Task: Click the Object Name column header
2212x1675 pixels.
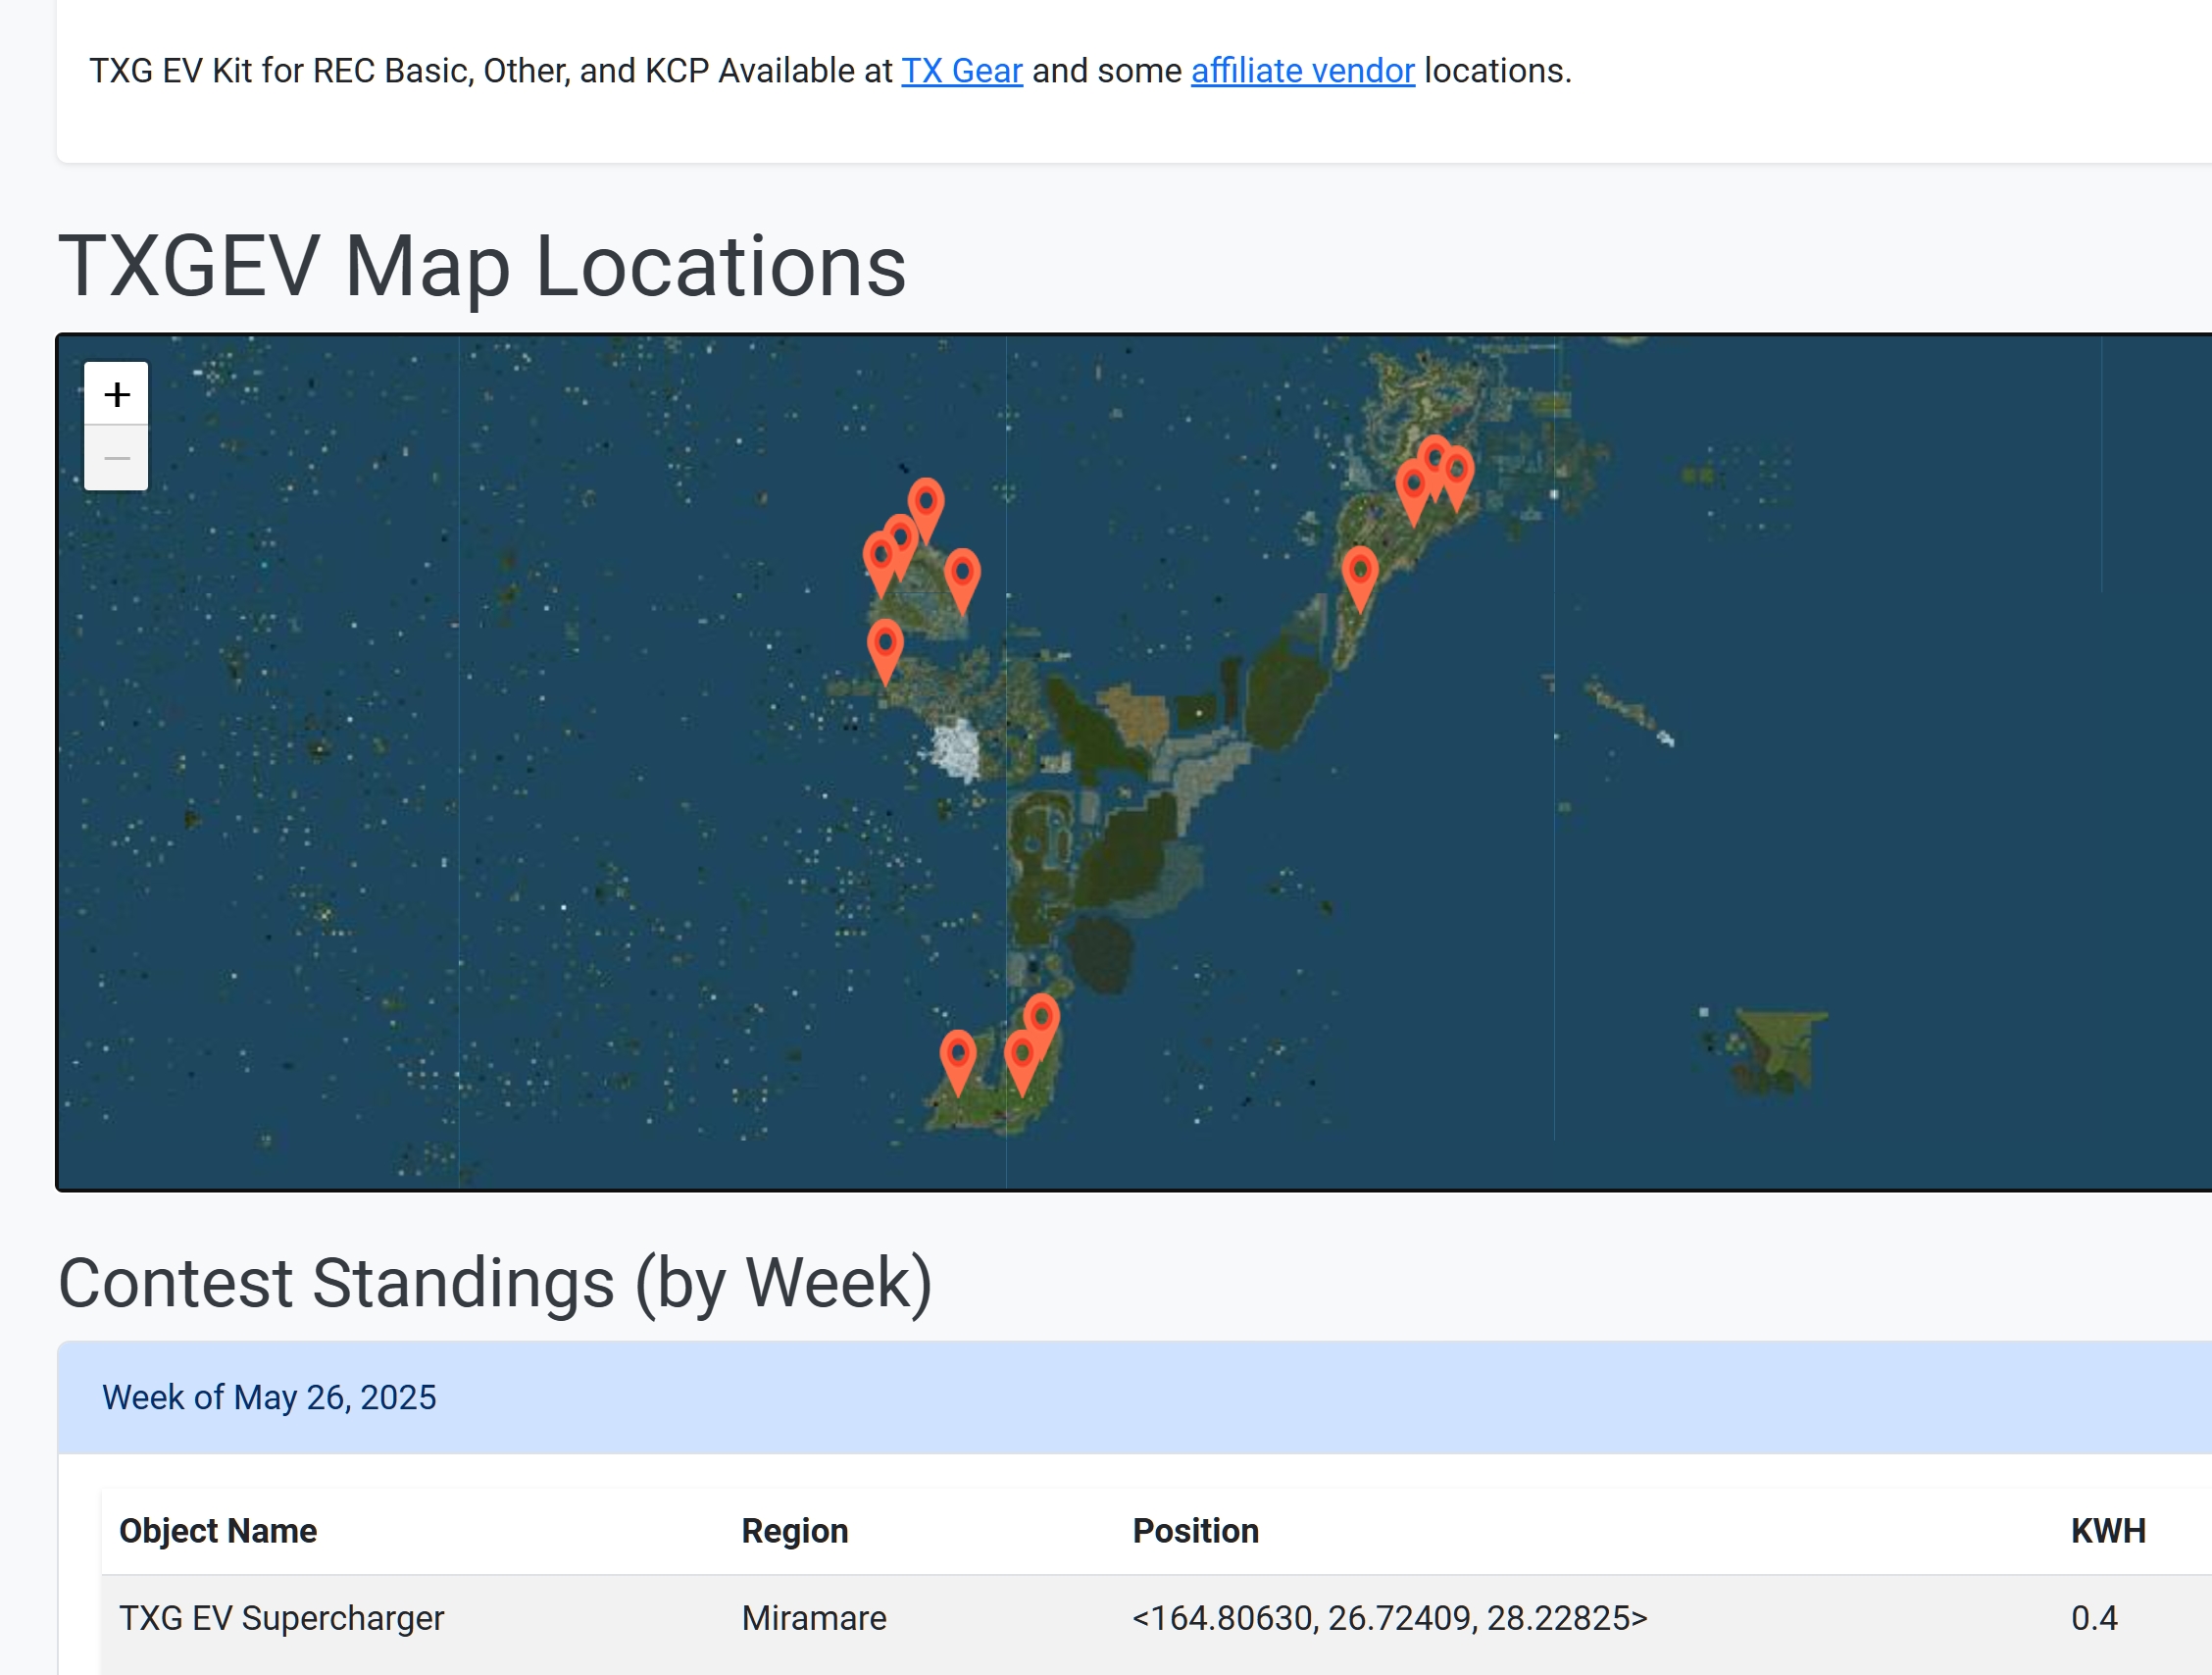Action: point(218,1530)
